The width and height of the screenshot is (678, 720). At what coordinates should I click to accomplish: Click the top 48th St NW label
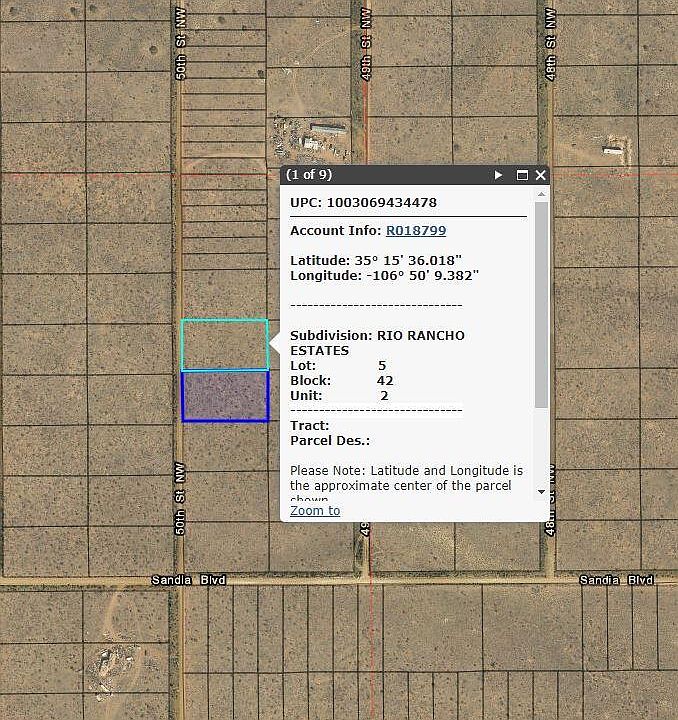click(x=550, y=44)
